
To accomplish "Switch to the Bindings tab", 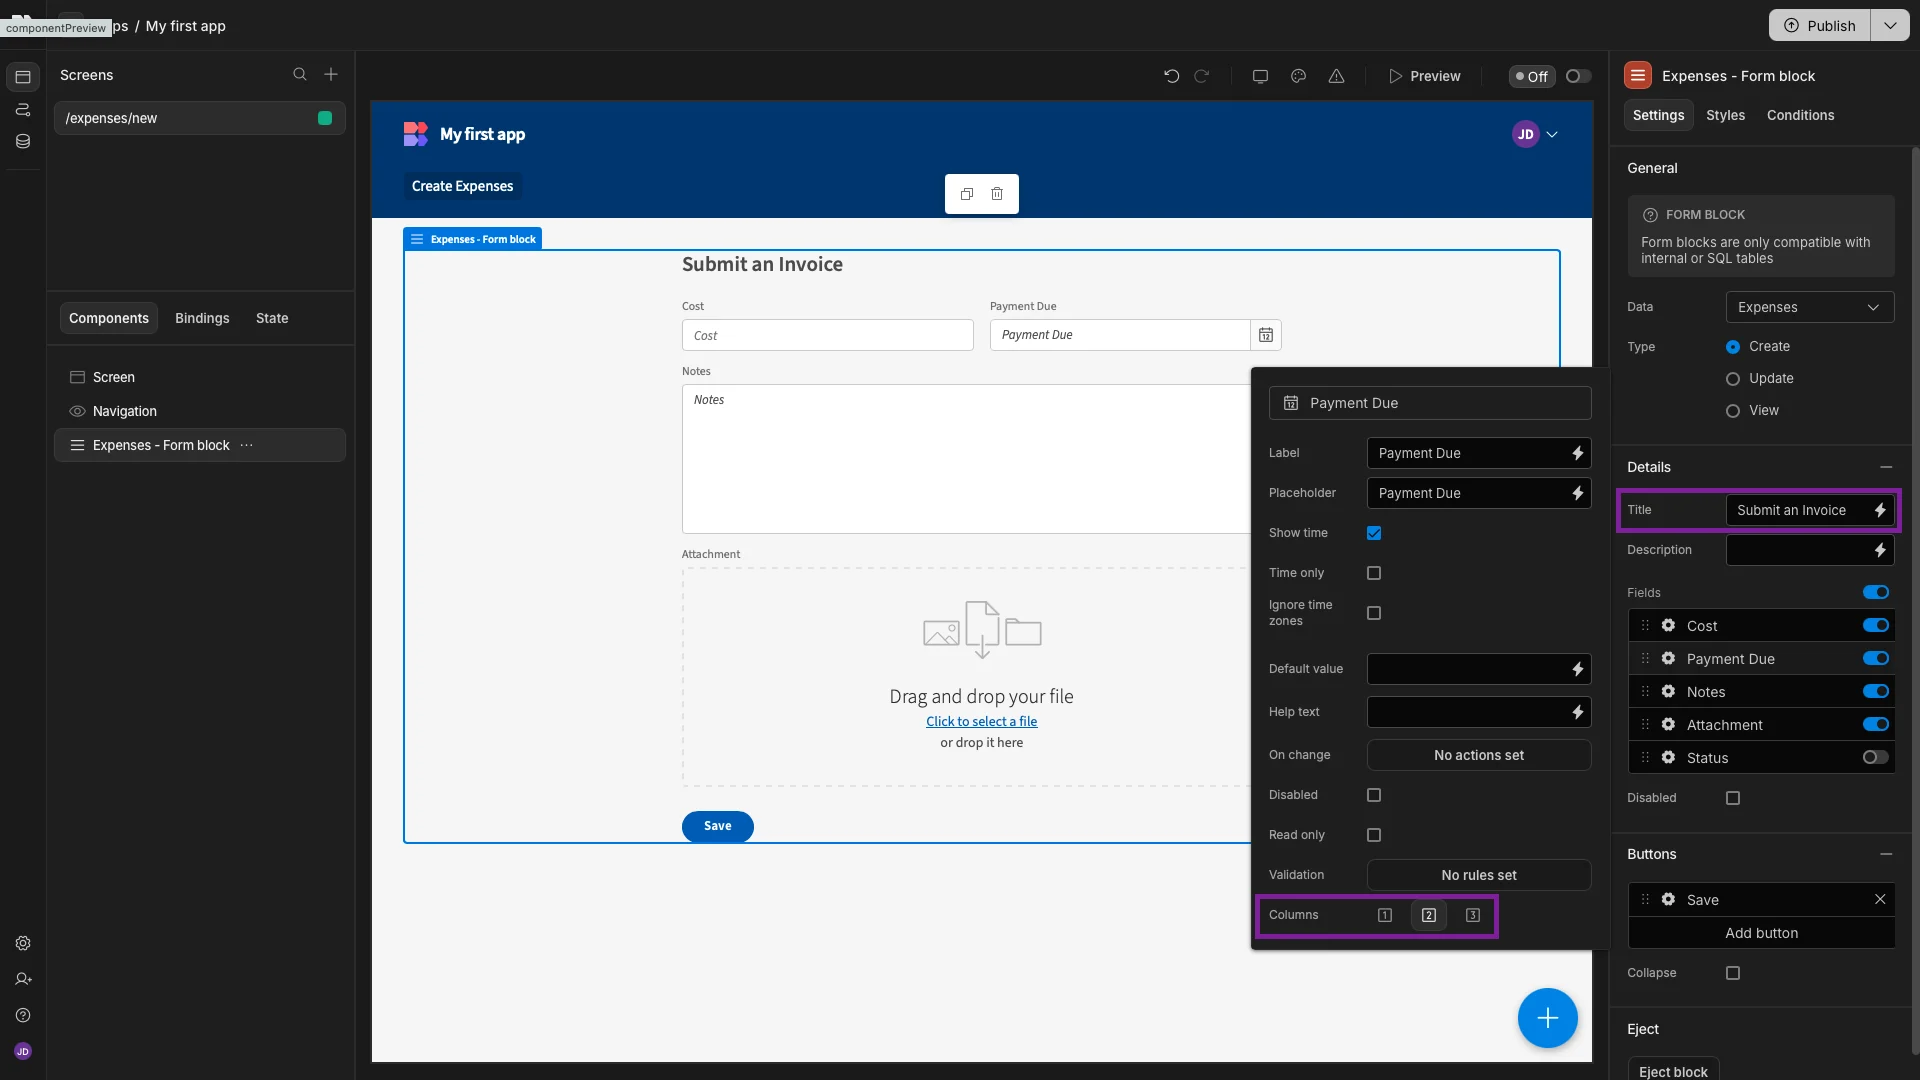I will pos(202,318).
